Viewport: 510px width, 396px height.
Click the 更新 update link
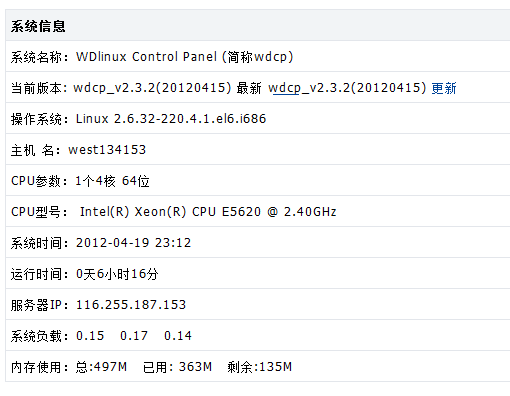coord(444,88)
